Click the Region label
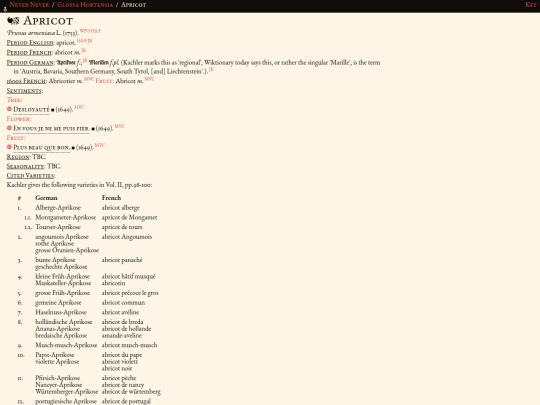 [x=18, y=157]
